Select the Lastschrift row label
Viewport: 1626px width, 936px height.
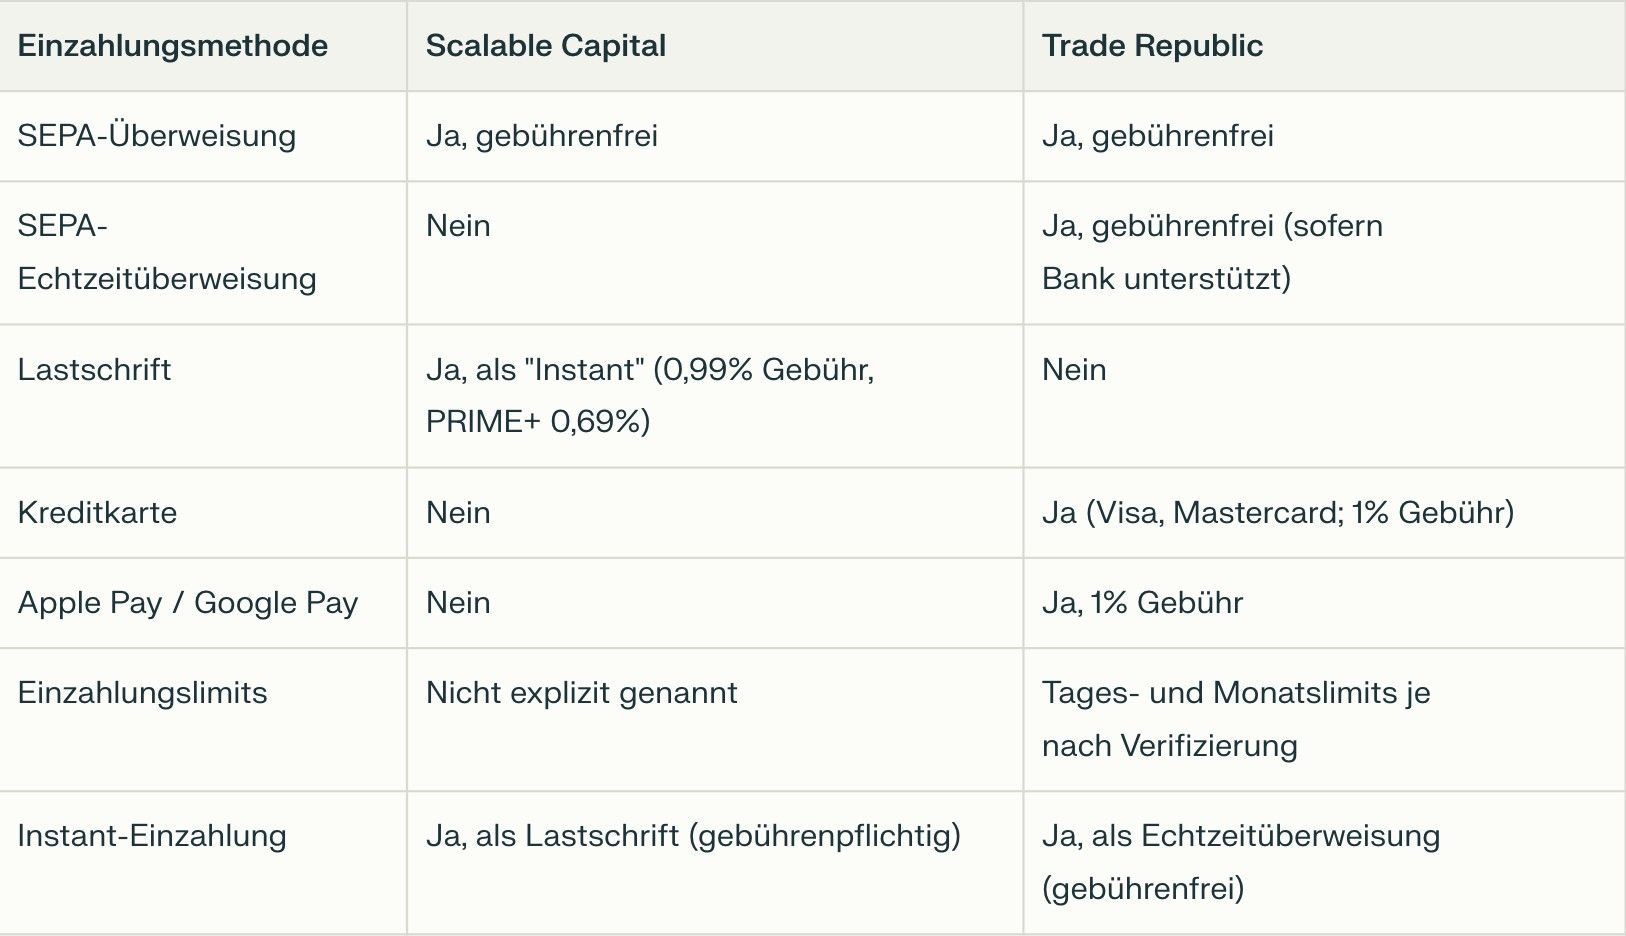point(95,370)
